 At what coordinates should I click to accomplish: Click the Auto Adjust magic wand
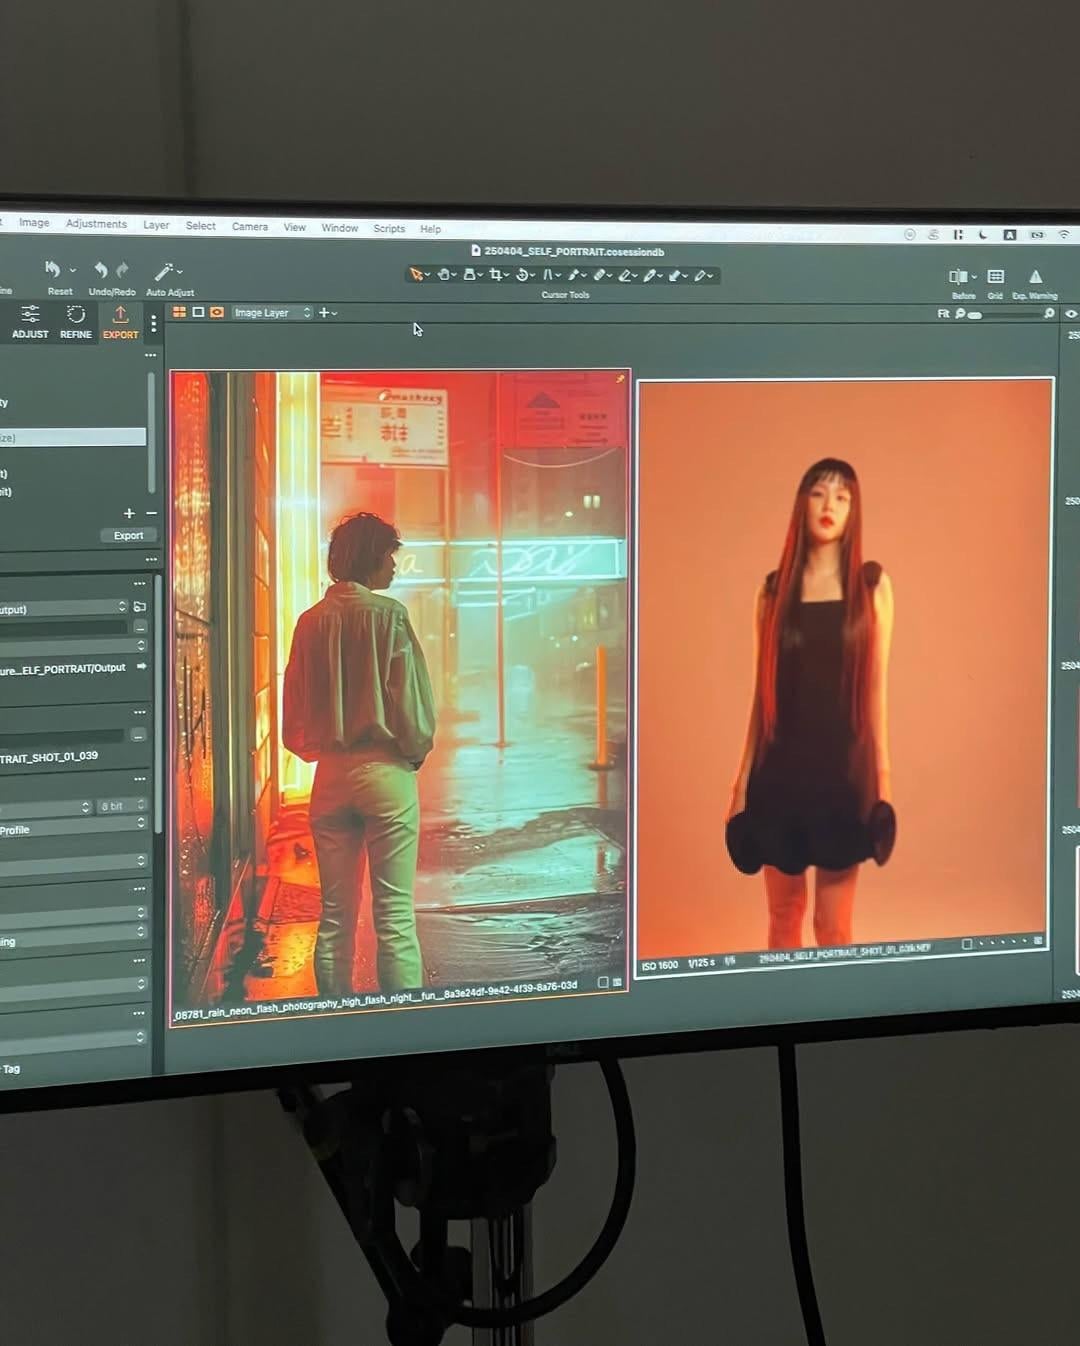[x=165, y=272]
